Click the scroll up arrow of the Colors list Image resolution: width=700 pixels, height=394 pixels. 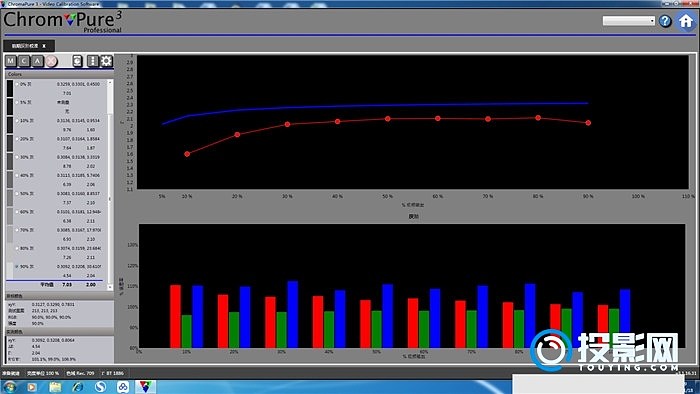110,83
